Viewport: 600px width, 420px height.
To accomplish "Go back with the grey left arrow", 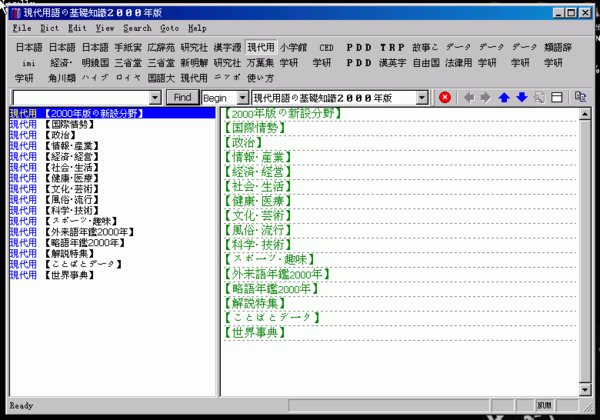I will (468, 98).
